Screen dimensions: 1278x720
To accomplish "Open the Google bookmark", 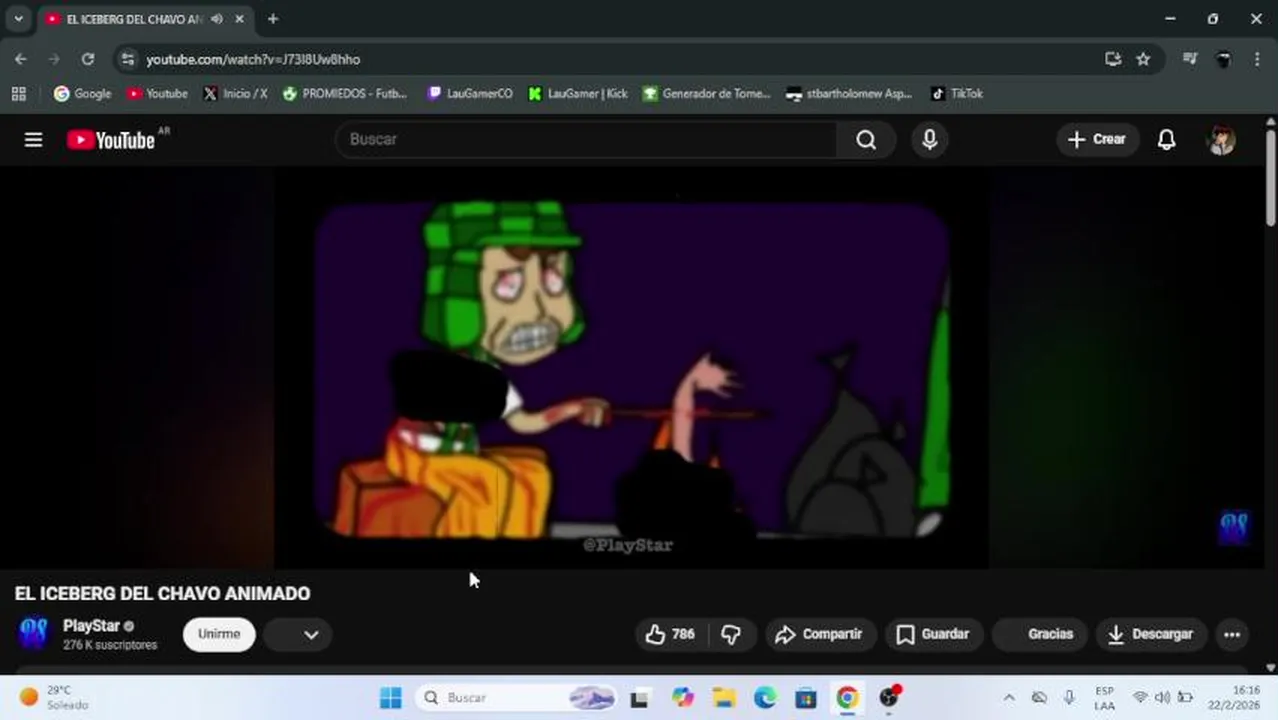I will click(82, 93).
